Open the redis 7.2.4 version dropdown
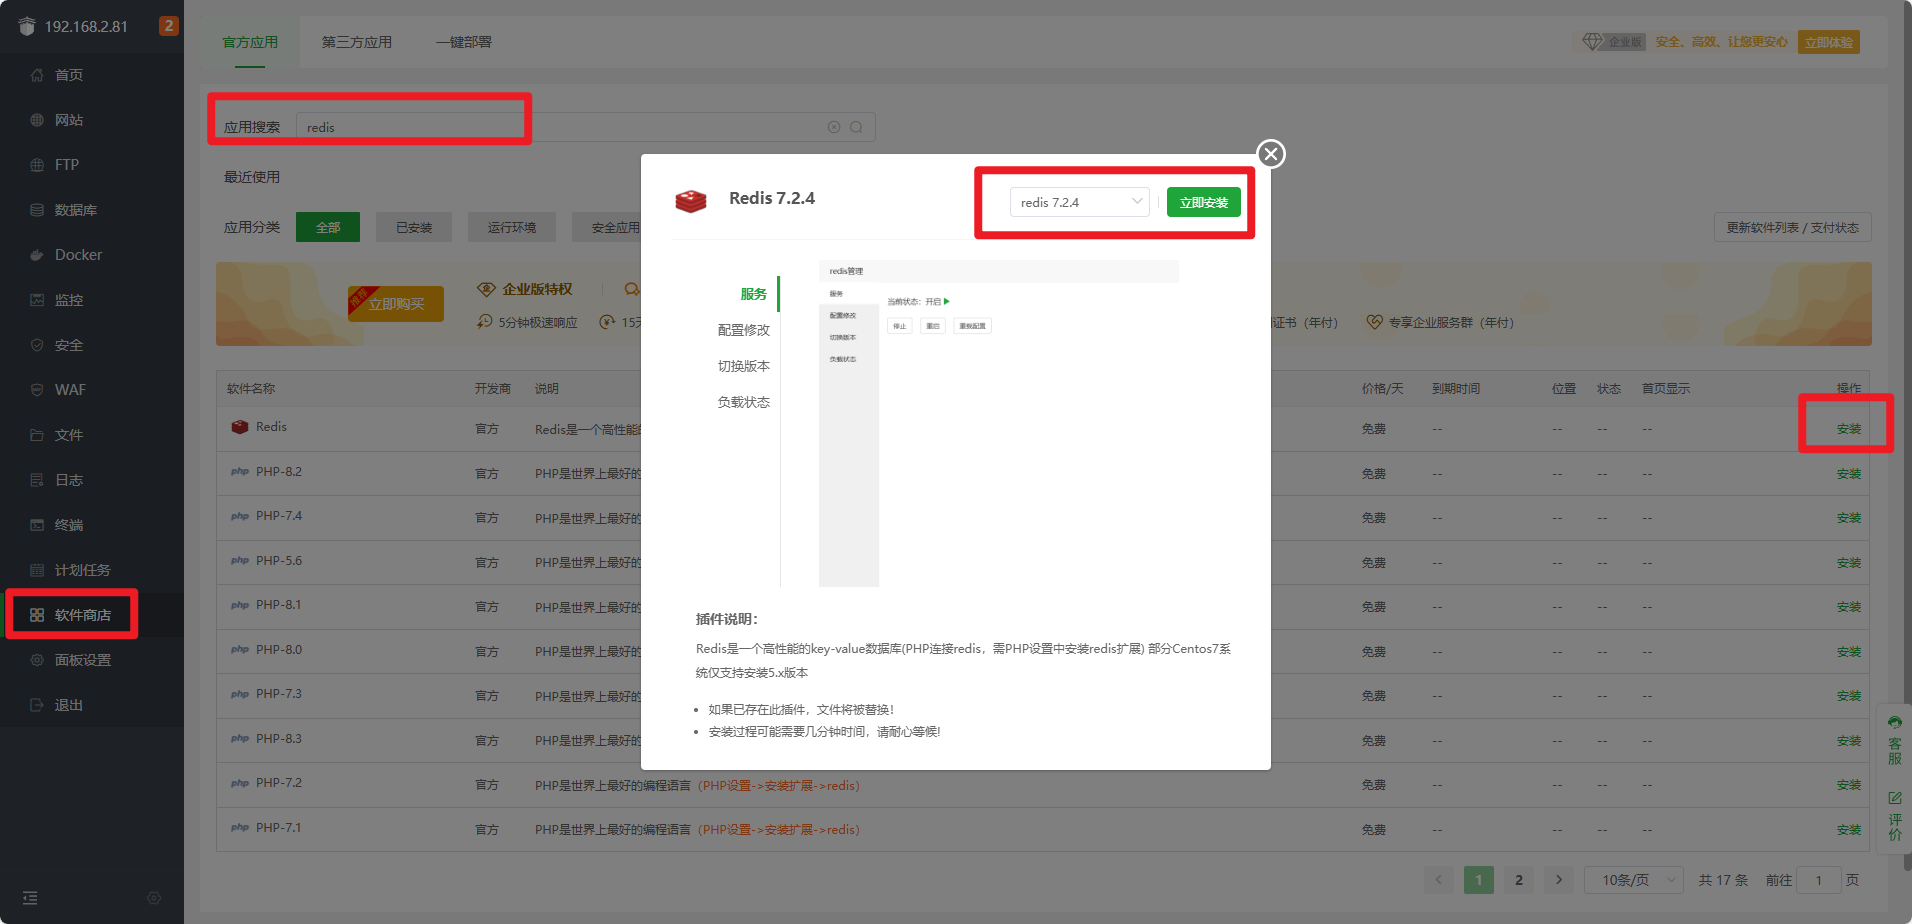The height and width of the screenshot is (924, 1912). coord(1079,202)
